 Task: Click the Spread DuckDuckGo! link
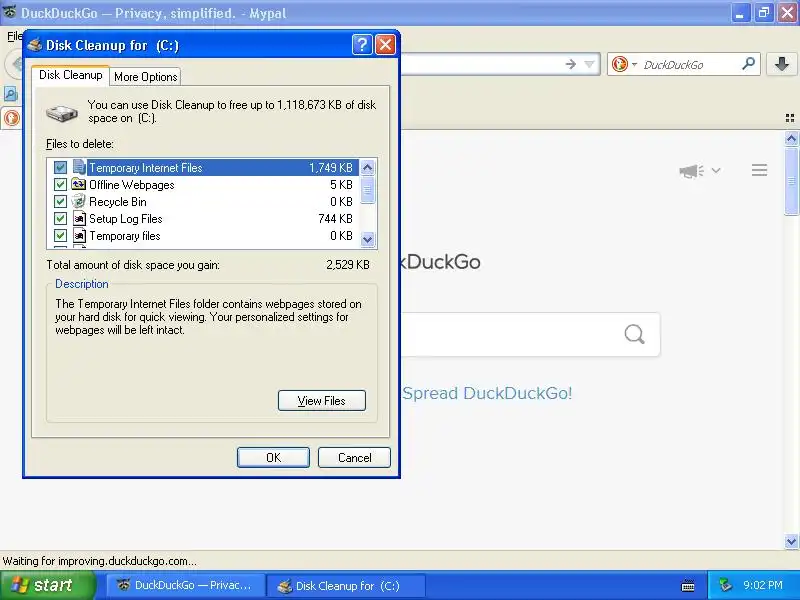pyautogui.click(x=487, y=393)
